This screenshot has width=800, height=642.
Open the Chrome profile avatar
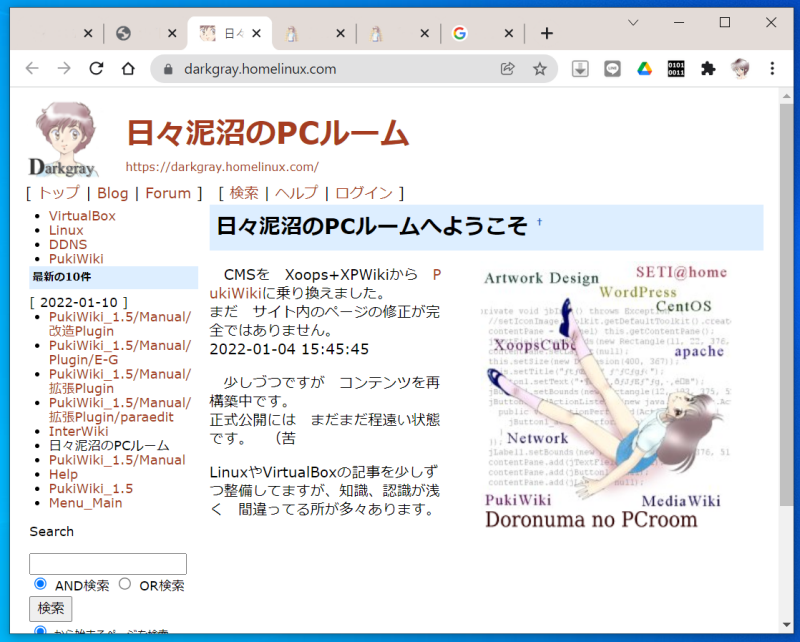[x=740, y=68]
